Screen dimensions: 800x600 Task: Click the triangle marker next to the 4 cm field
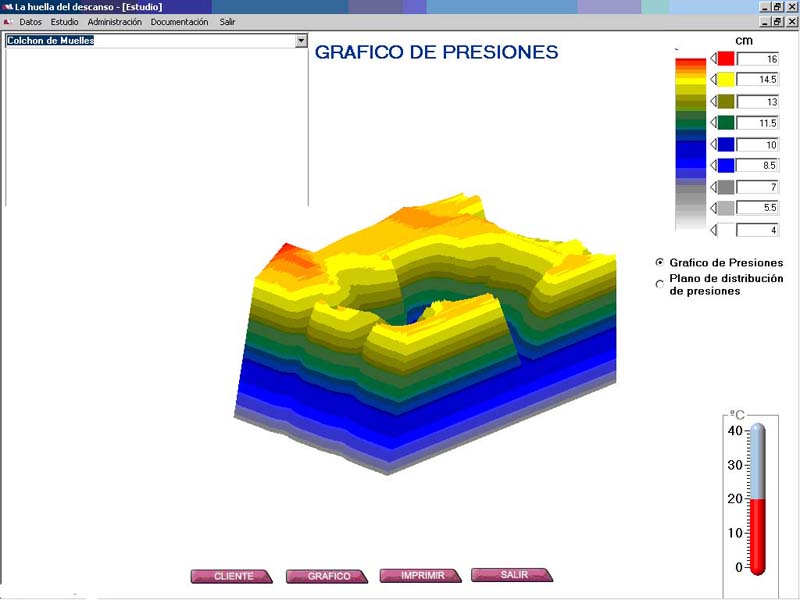713,230
